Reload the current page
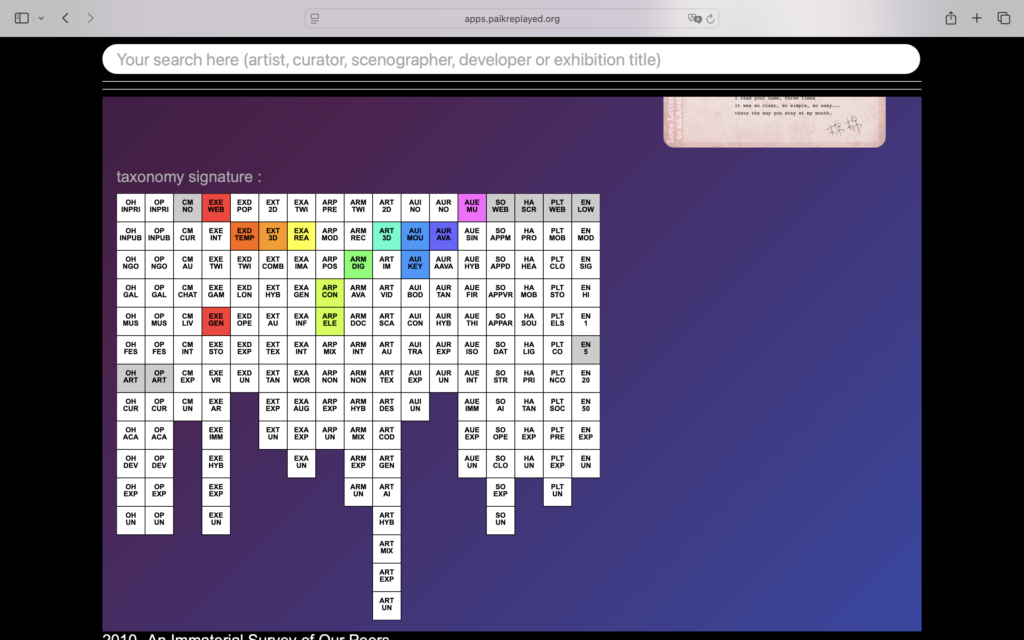This screenshot has width=1024, height=640. tap(711, 18)
